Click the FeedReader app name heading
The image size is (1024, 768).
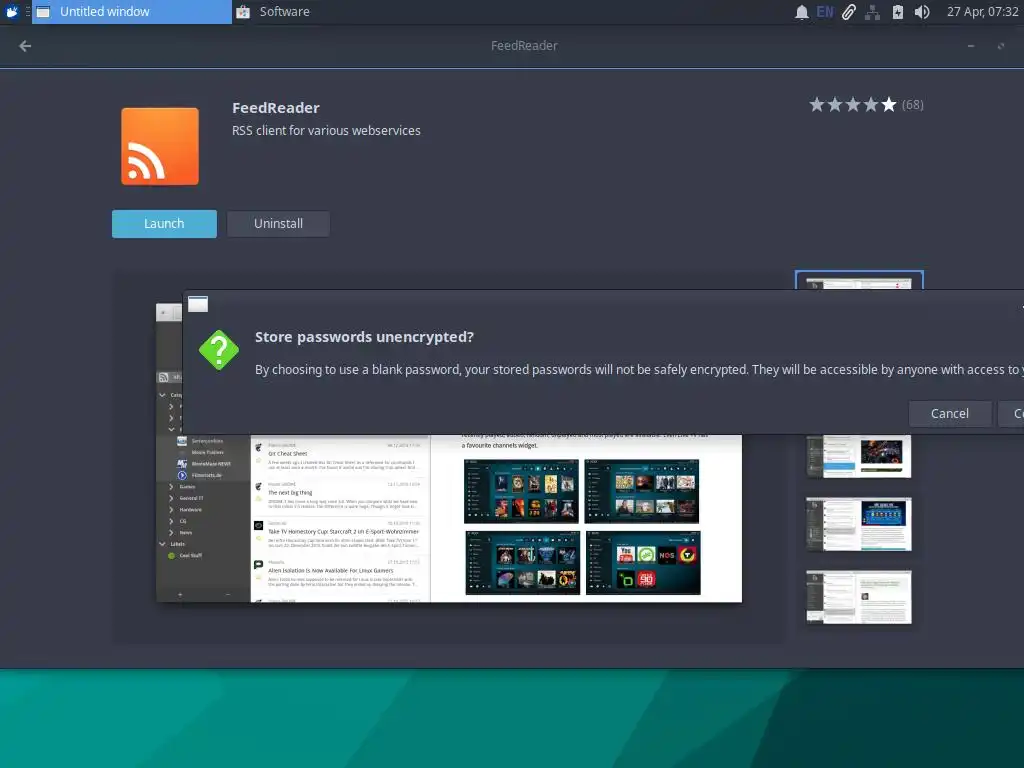click(276, 108)
